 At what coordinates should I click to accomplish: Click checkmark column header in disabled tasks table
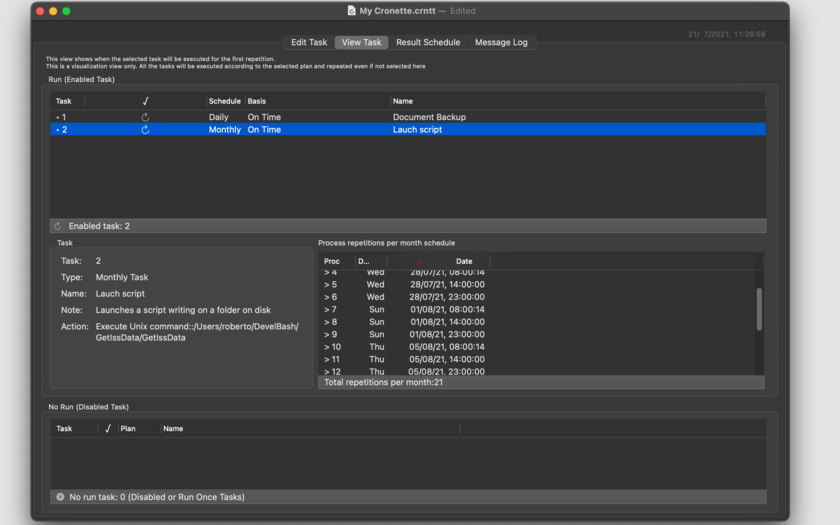pyautogui.click(x=108, y=428)
